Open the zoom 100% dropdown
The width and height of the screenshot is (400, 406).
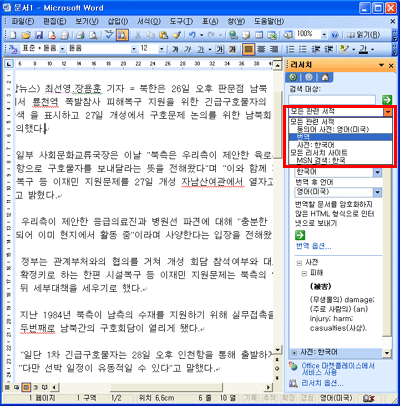point(324,35)
